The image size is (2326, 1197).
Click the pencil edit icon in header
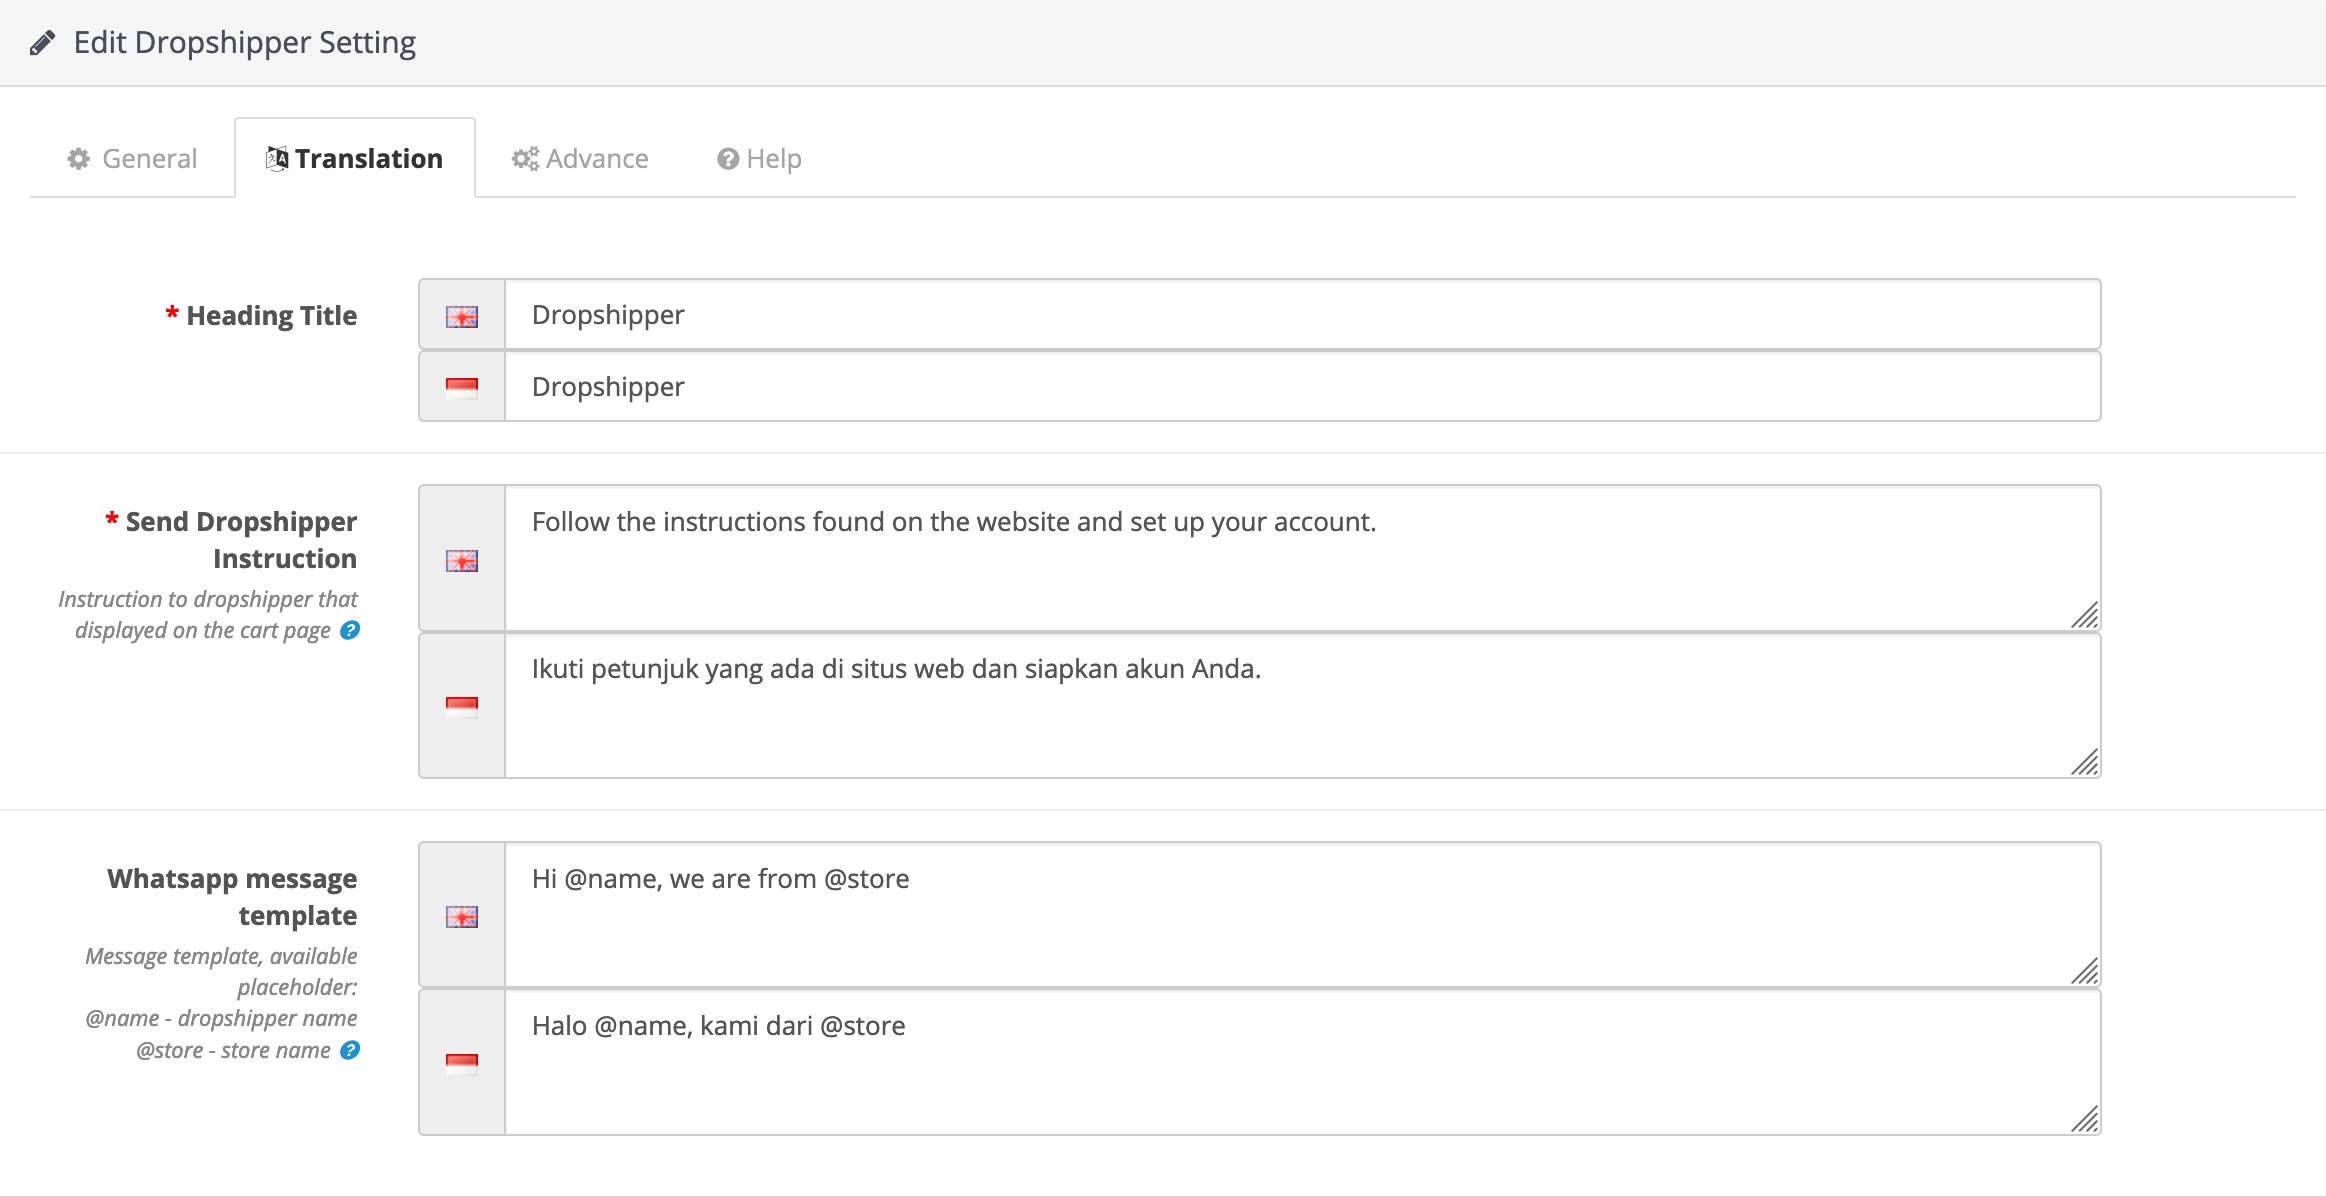click(42, 43)
